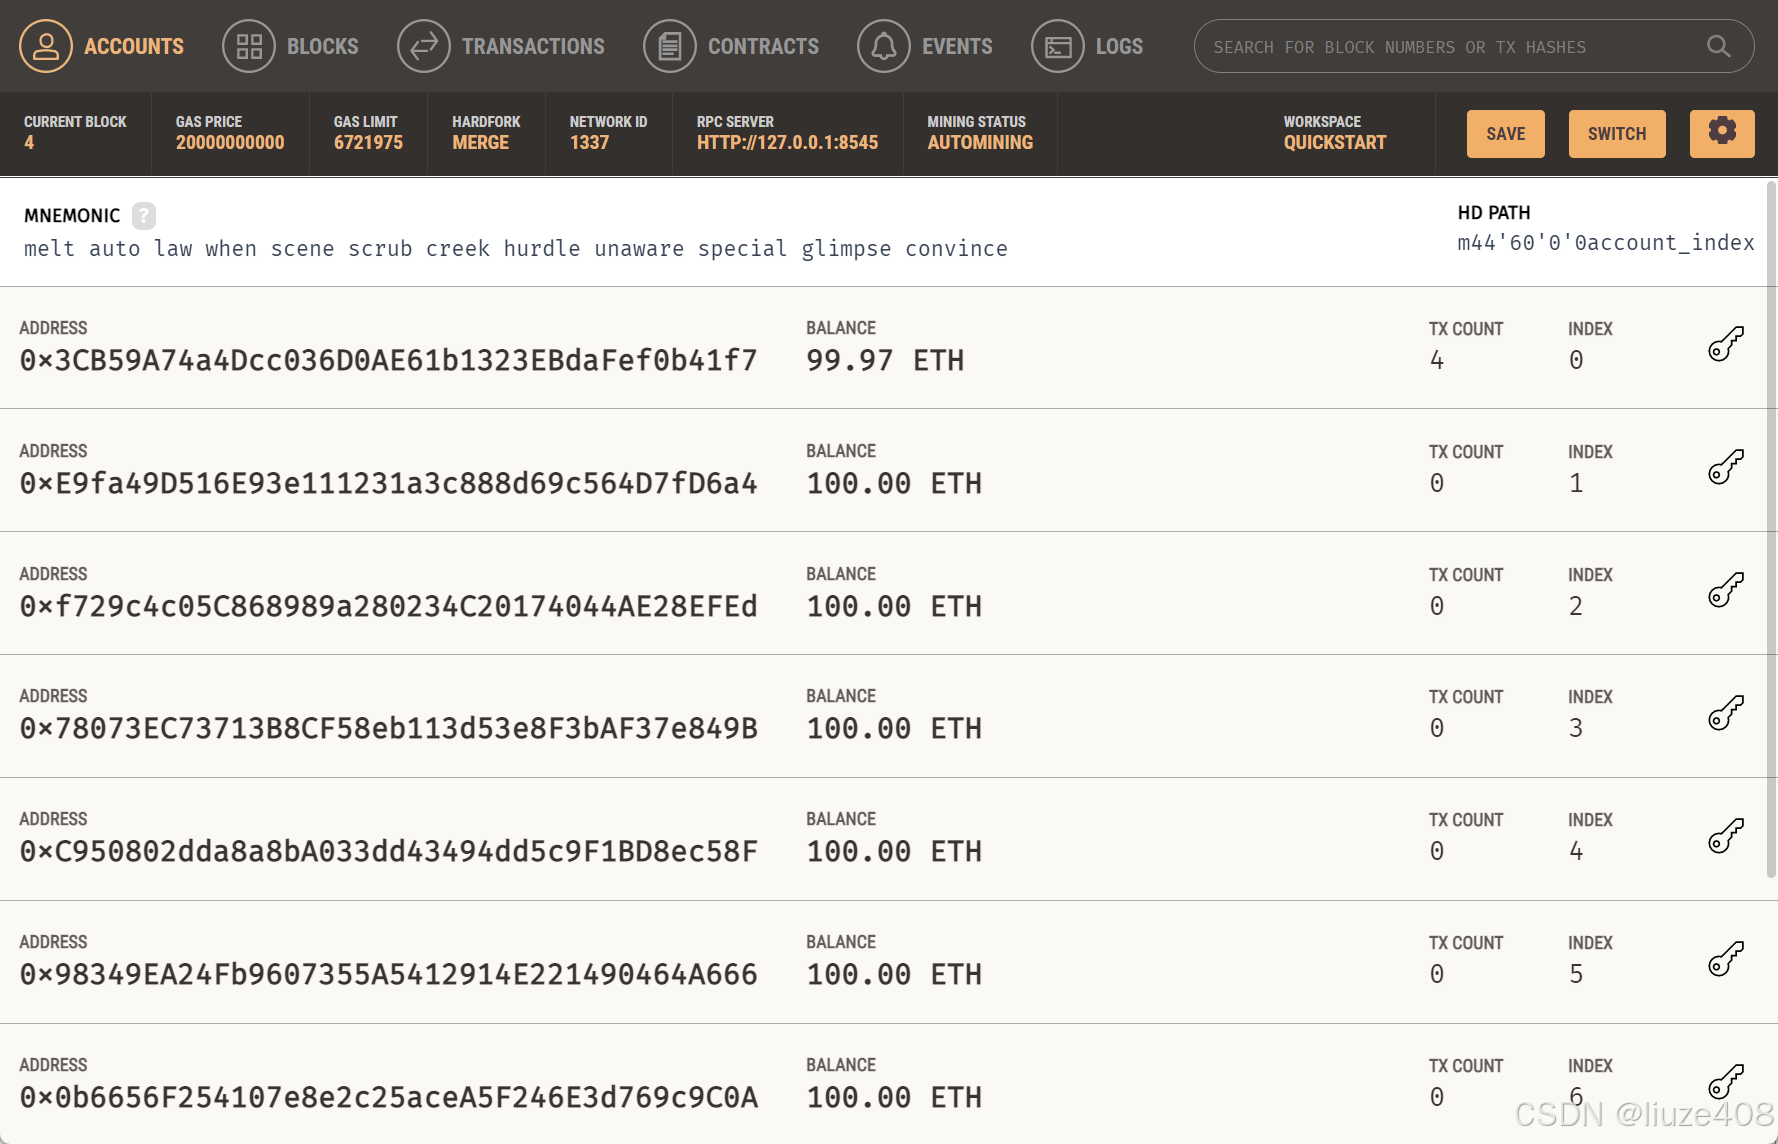Switch to another workspace
The image size is (1778, 1144).
click(1617, 134)
